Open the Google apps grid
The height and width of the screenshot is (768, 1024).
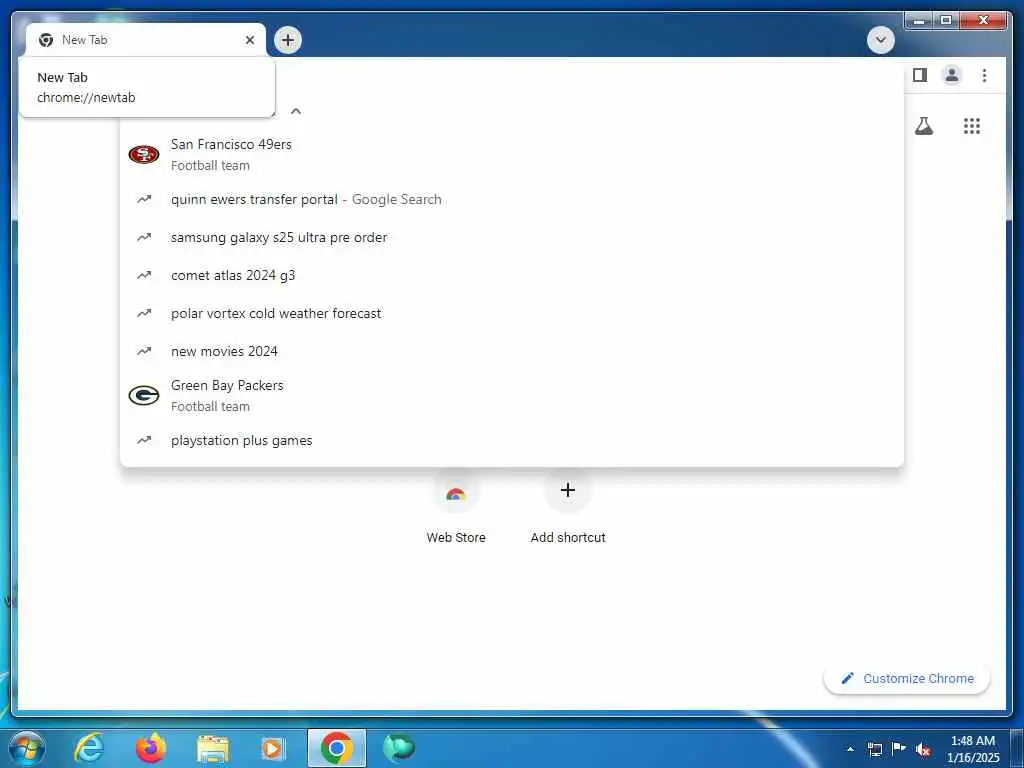pos(972,125)
